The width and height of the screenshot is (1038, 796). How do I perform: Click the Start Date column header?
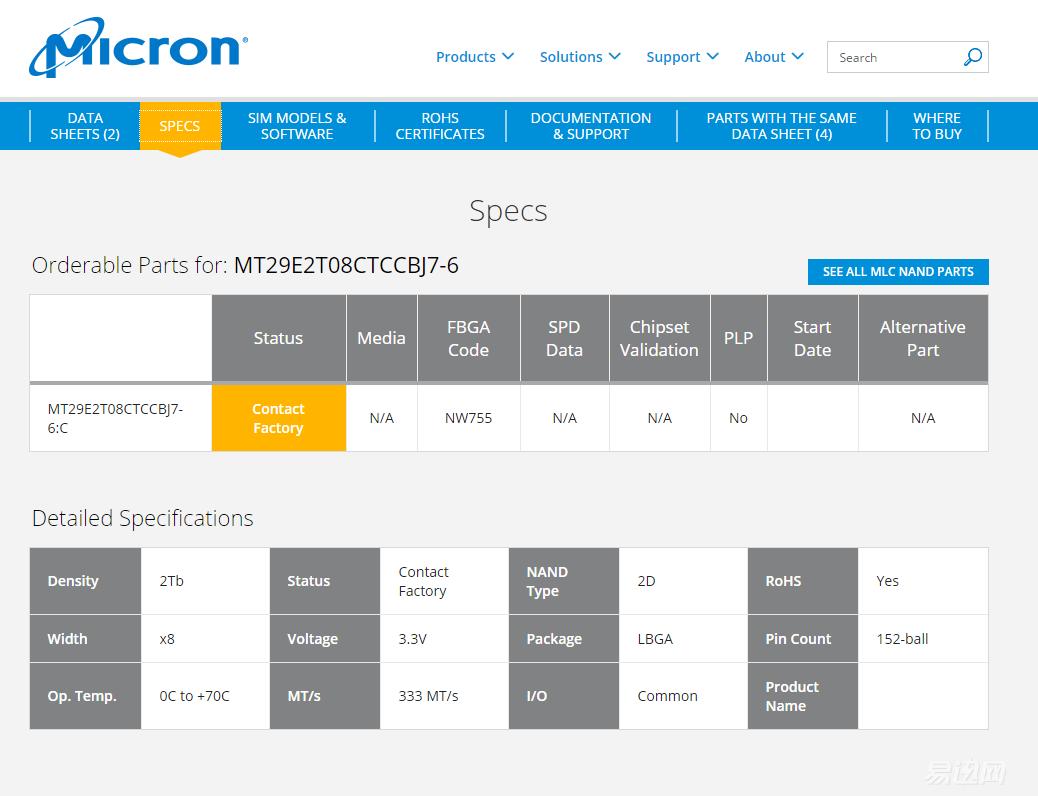click(x=812, y=338)
